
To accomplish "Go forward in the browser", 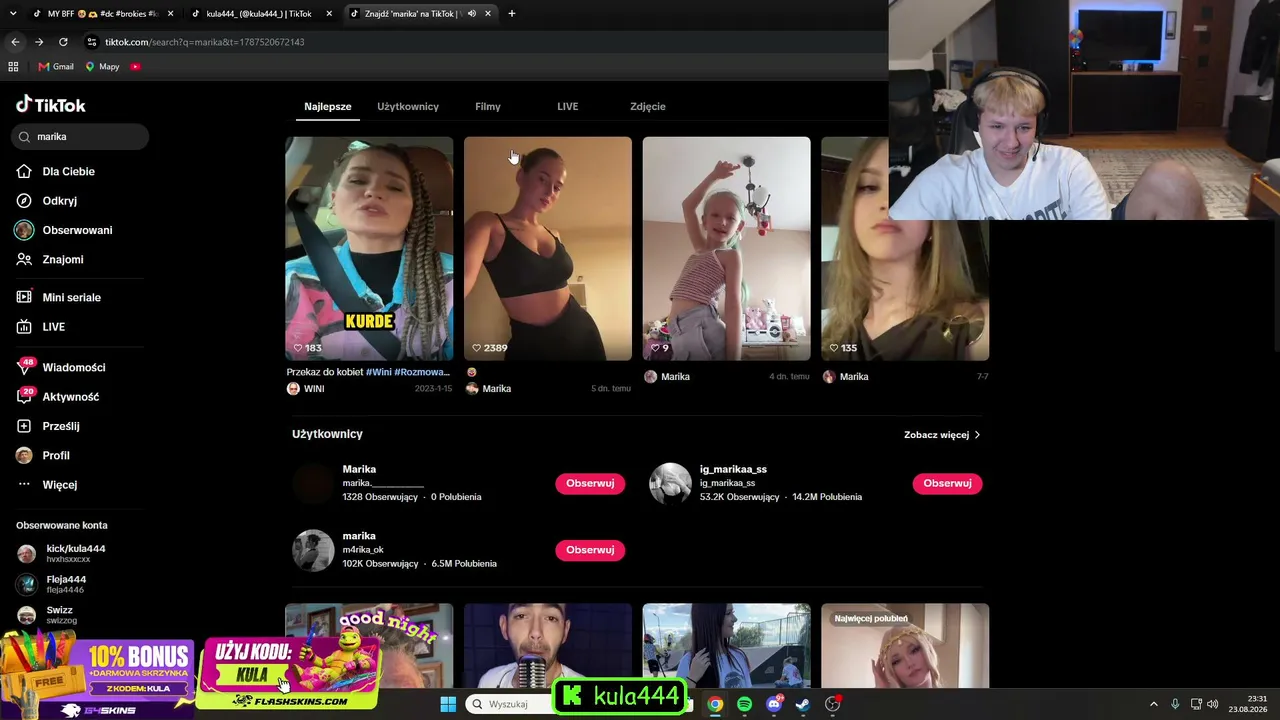I will [39, 42].
